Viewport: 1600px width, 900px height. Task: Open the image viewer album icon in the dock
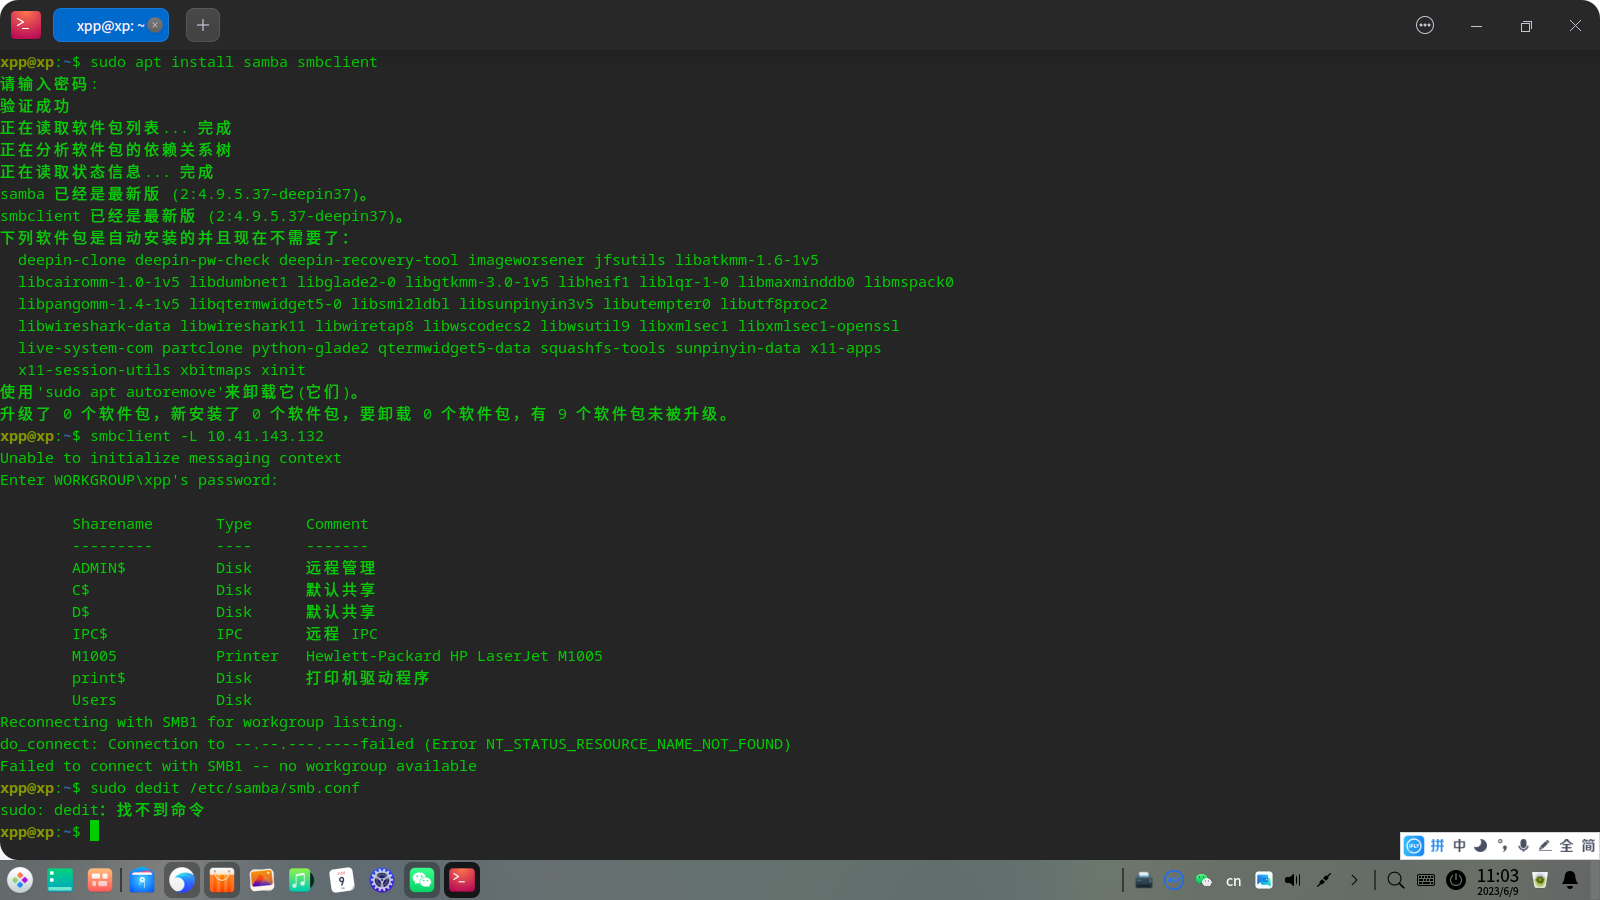[262, 880]
